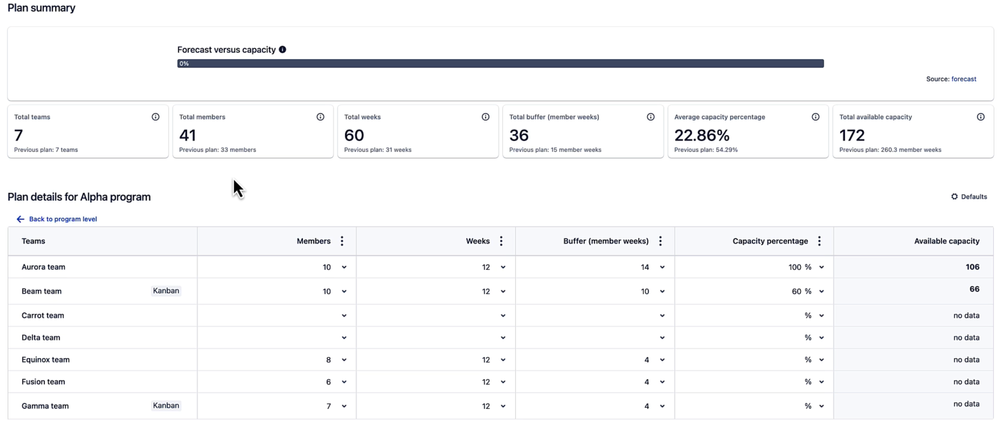999x423 pixels.
Task: Expand Gamma team Capacity percentage dropdown
Action: [821, 406]
